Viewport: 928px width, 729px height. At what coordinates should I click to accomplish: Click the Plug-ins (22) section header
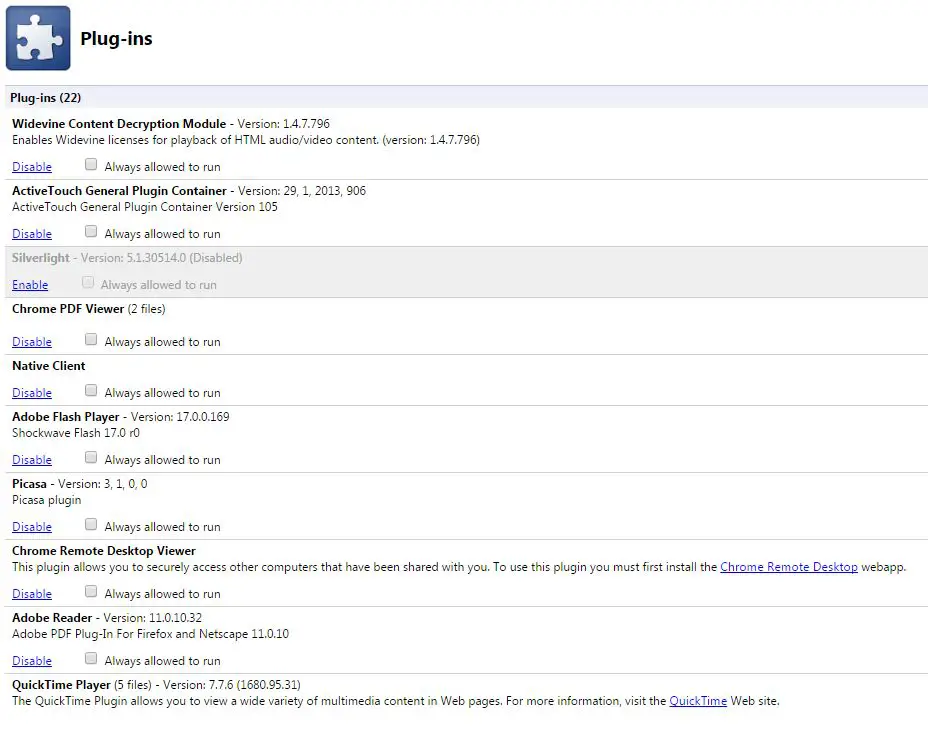tap(466, 98)
